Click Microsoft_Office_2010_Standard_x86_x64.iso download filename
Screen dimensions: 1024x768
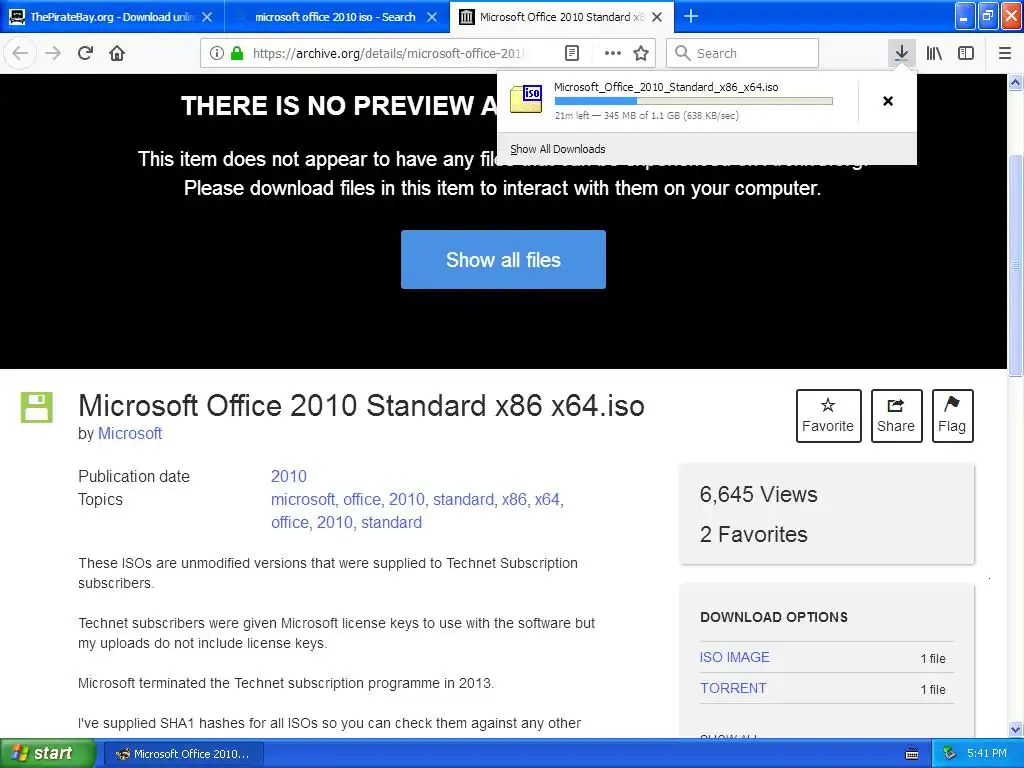666,87
